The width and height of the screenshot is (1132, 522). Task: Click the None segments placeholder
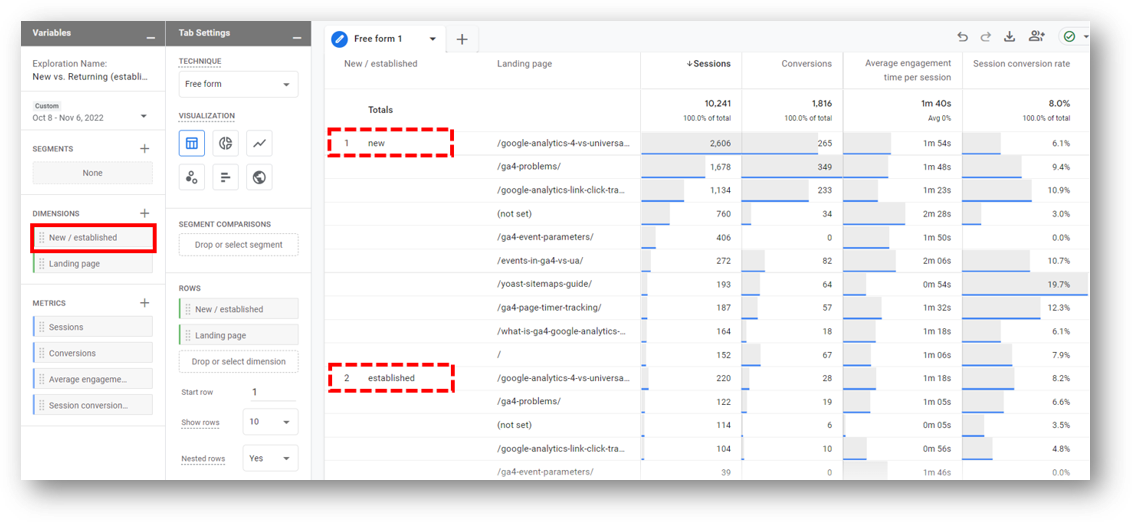(93, 173)
